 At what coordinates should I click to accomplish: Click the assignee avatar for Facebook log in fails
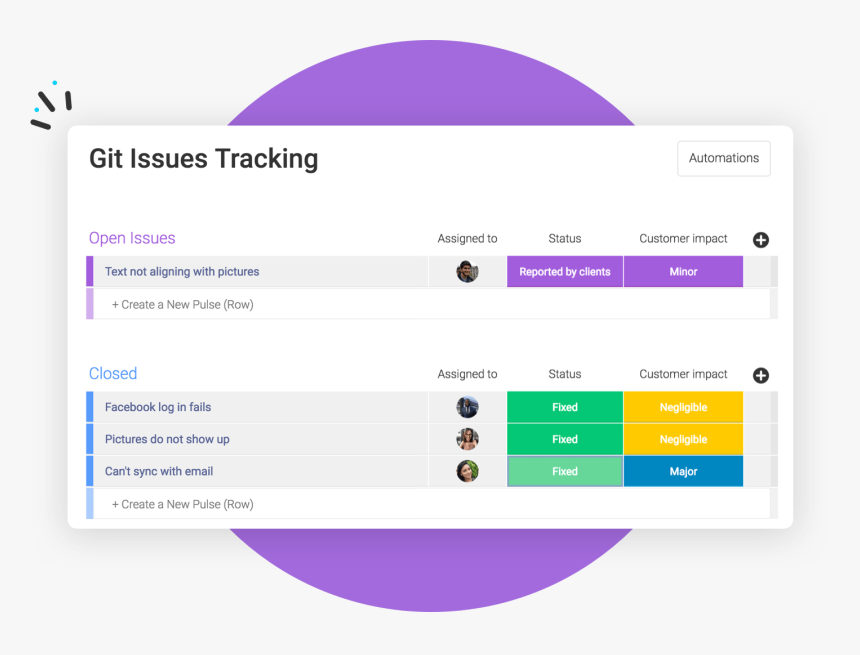click(x=466, y=407)
